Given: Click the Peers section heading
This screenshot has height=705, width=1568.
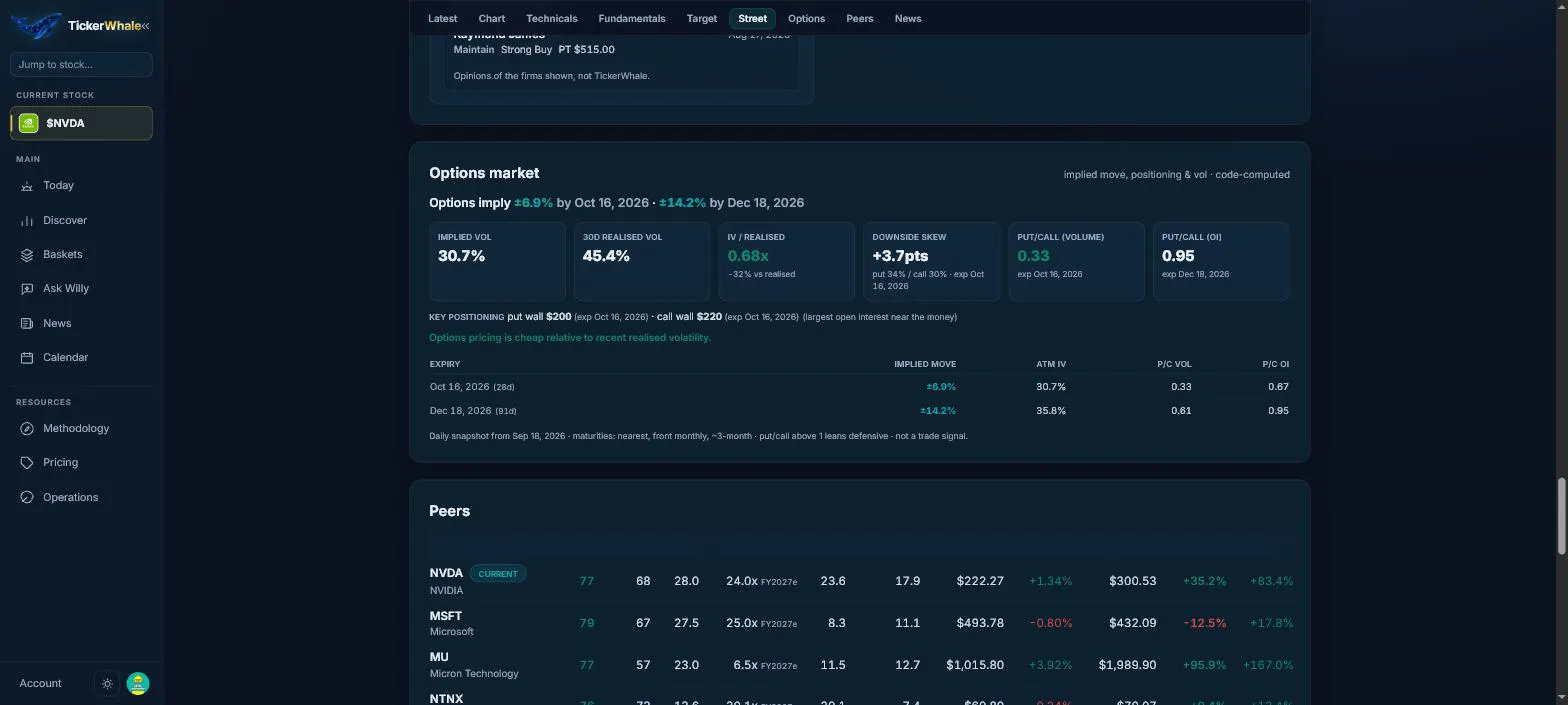Looking at the screenshot, I should point(449,511).
